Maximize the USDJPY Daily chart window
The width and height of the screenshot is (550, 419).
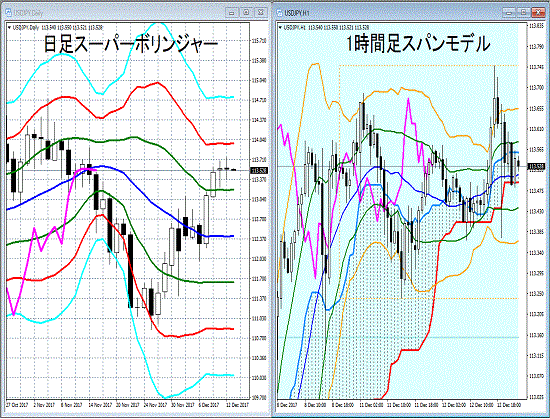point(246,13)
